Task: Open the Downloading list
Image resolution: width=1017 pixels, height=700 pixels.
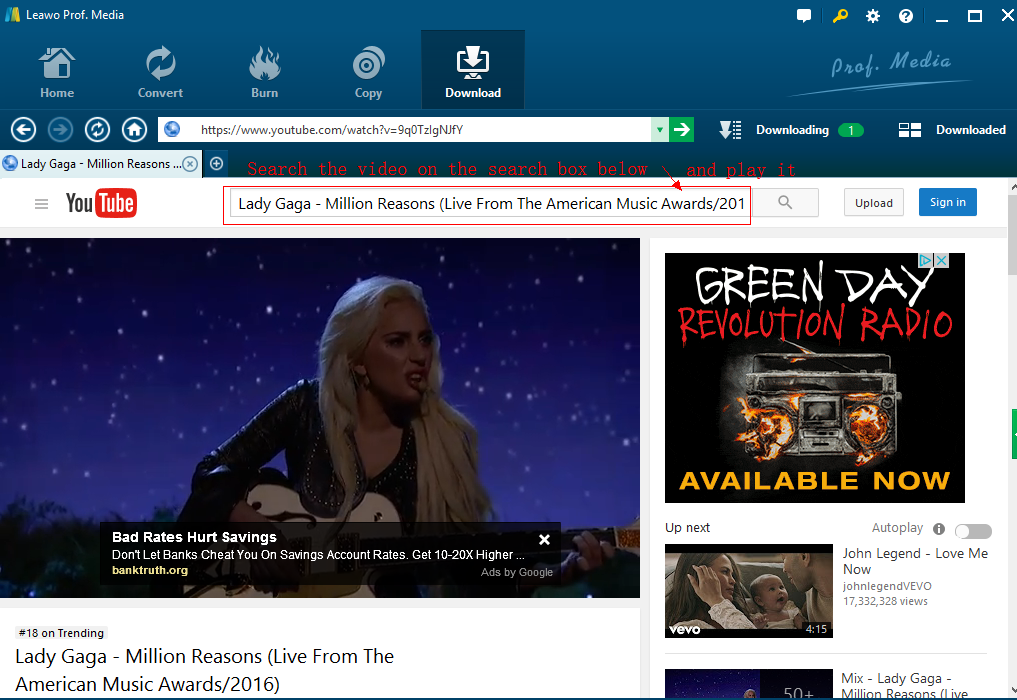Action: pyautogui.click(x=791, y=130)
